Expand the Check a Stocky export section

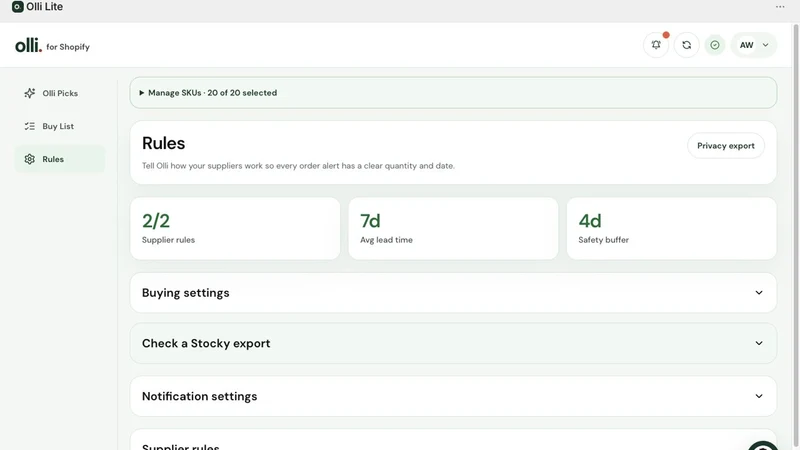click(453, 343)
